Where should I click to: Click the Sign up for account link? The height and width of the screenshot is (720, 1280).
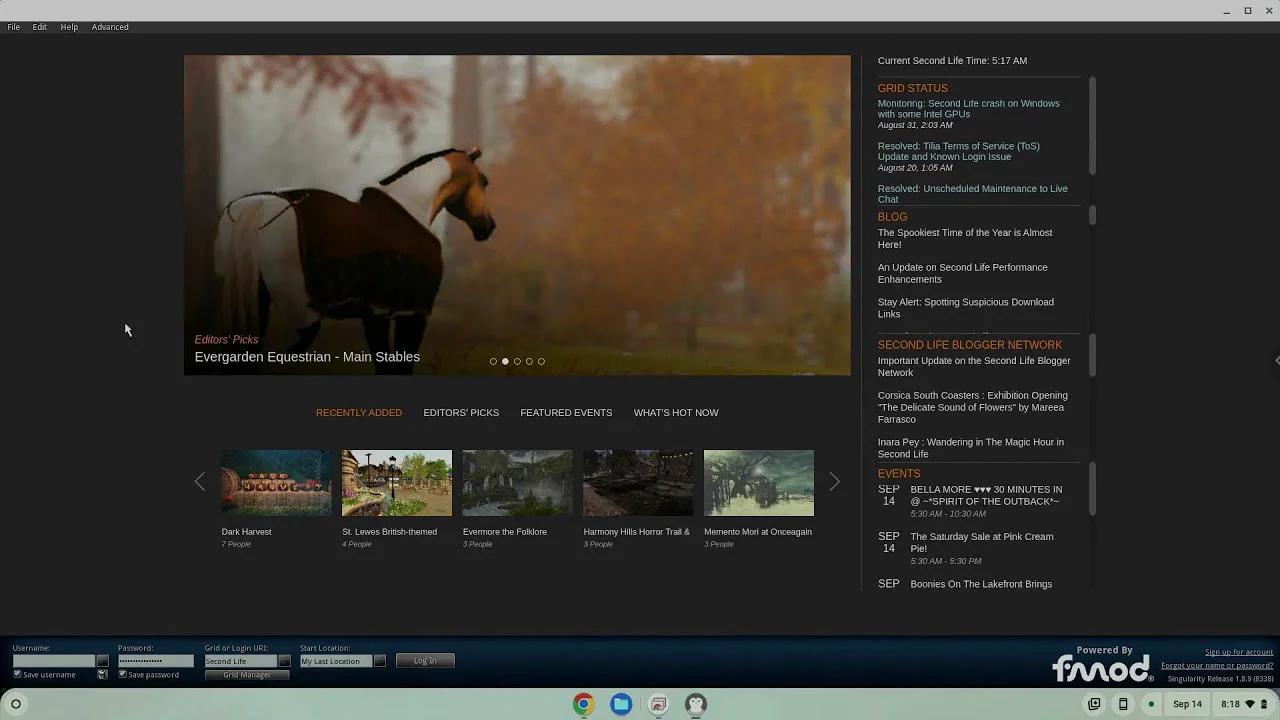tap(1238, 652)
